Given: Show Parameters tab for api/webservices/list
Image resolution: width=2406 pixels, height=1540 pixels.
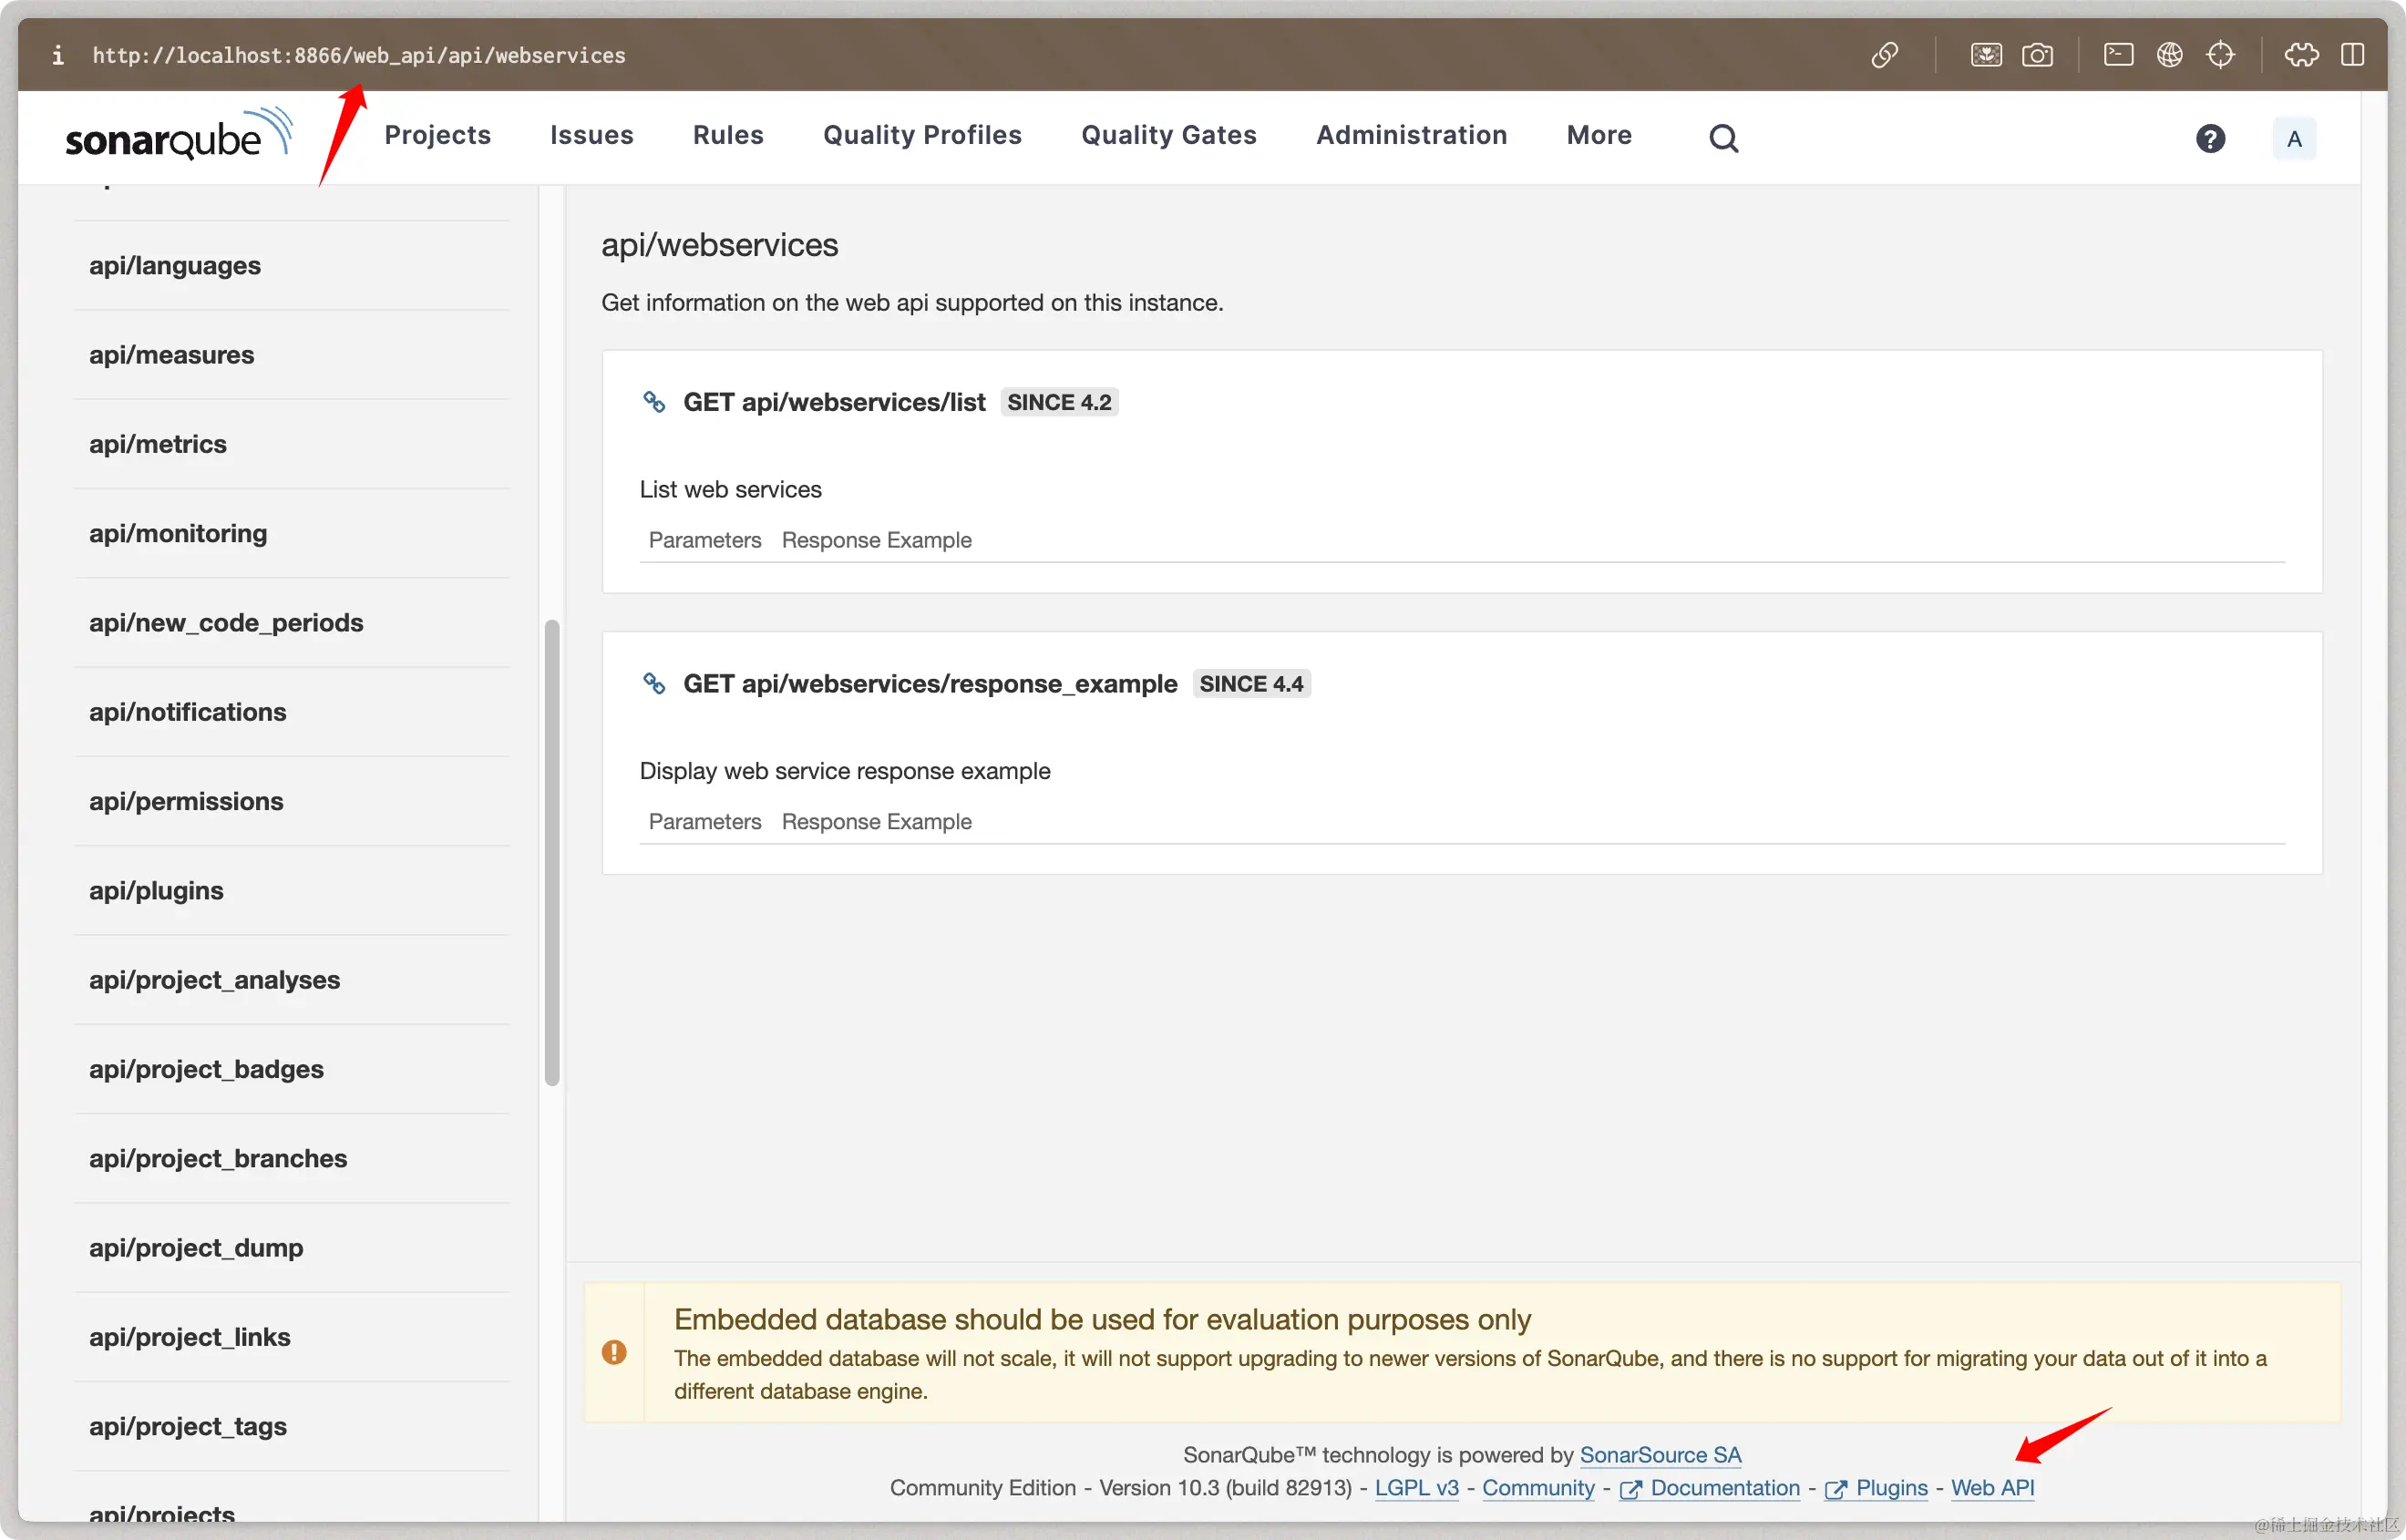Looking at the screenshot, I should 704,540.
